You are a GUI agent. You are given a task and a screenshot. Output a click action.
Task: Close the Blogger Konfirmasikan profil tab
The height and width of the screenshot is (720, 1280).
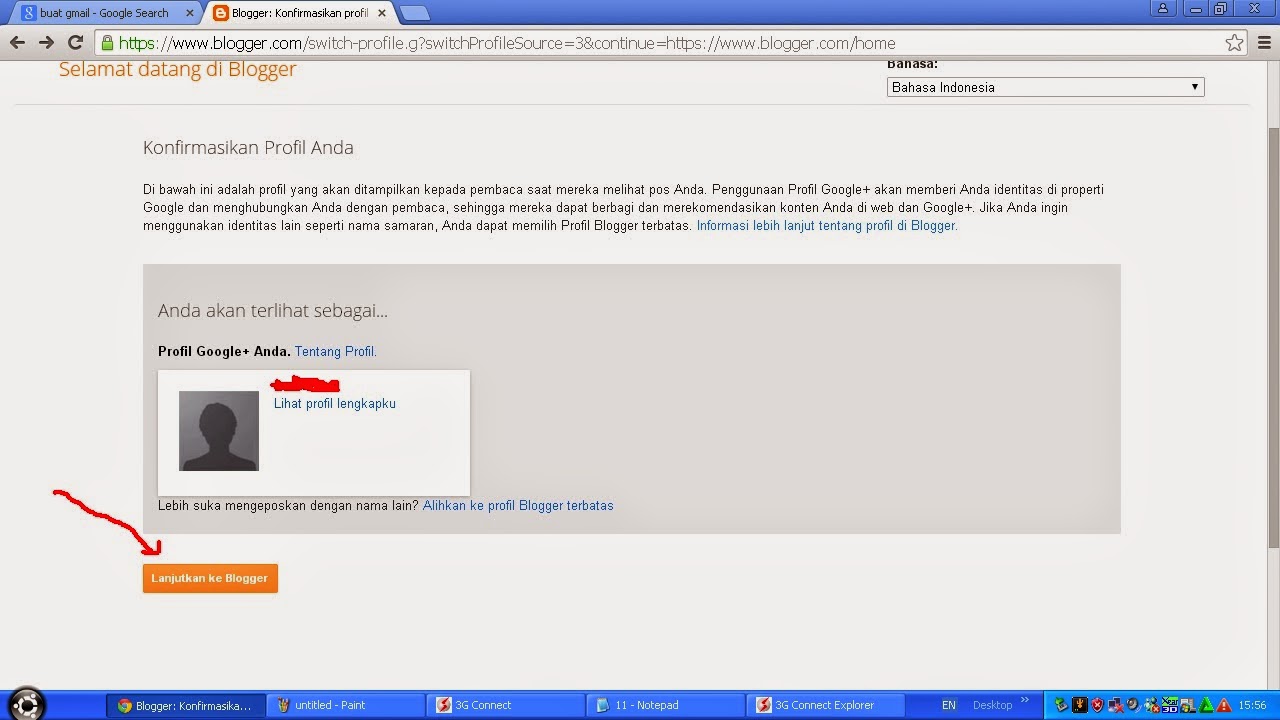tap(384, 13)
